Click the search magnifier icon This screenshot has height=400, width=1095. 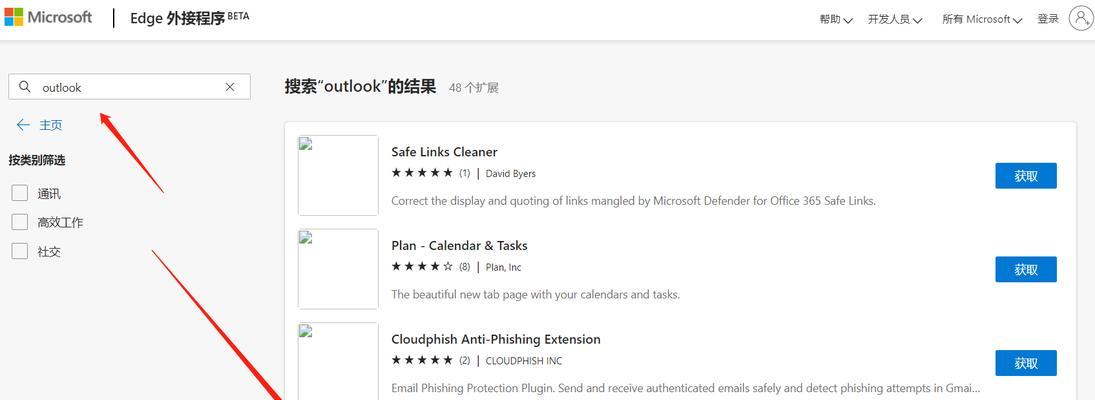pyautogui.click(x=24, y=87)
